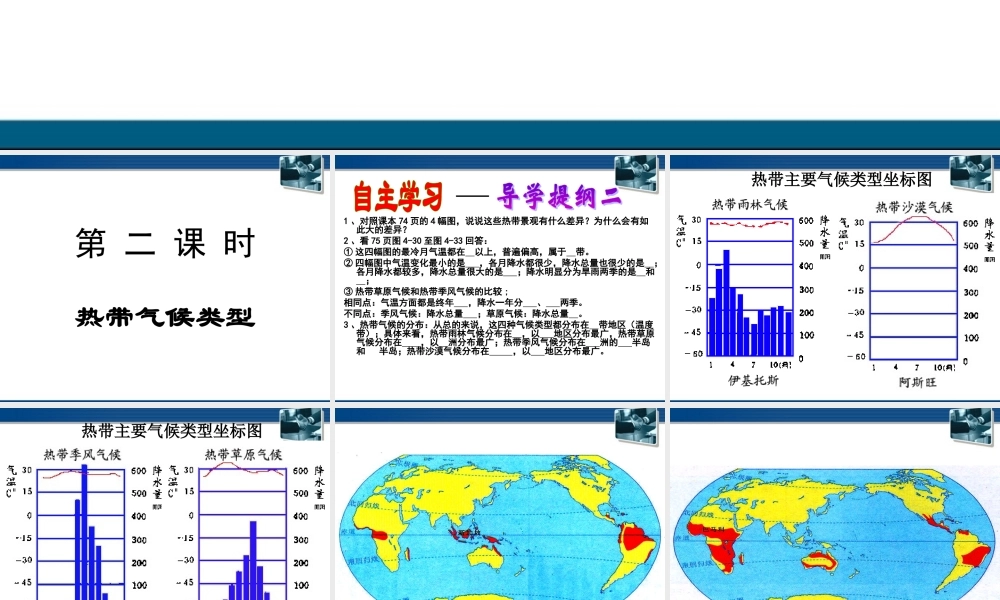Click the microscope logo on the 伊基托斯 chart slide
Viewport: 1000px width, 600px height.
click(x=971, y=173)
